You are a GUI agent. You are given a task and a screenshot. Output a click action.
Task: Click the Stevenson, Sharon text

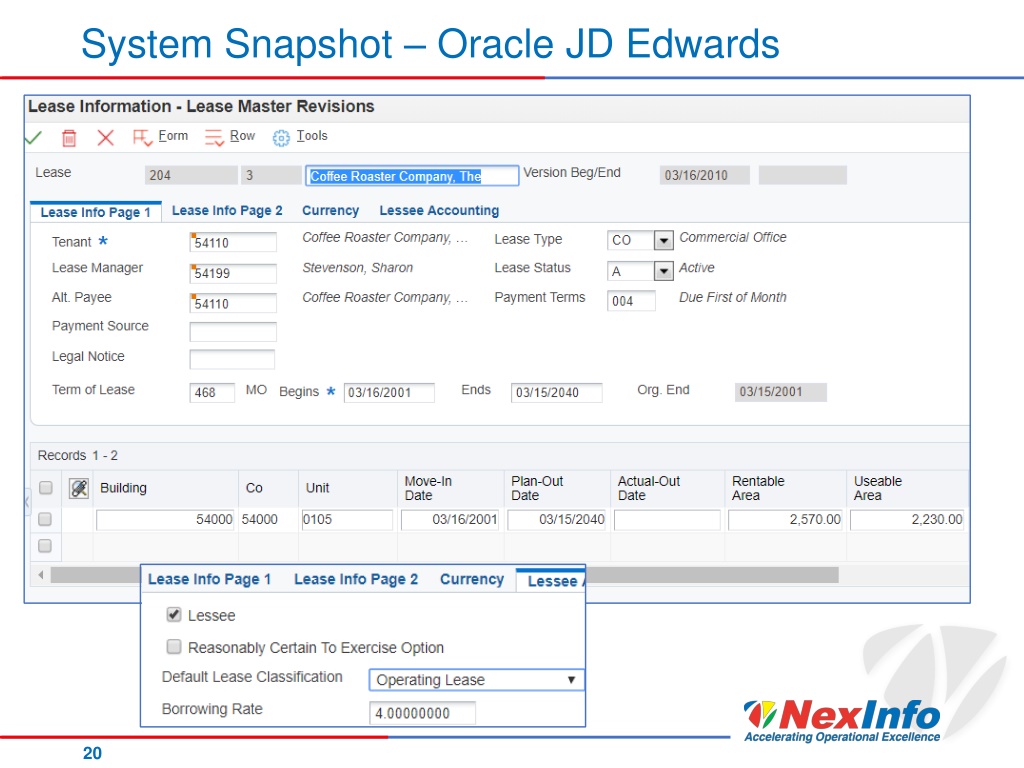pyautogui.click(x=358, y=268)
